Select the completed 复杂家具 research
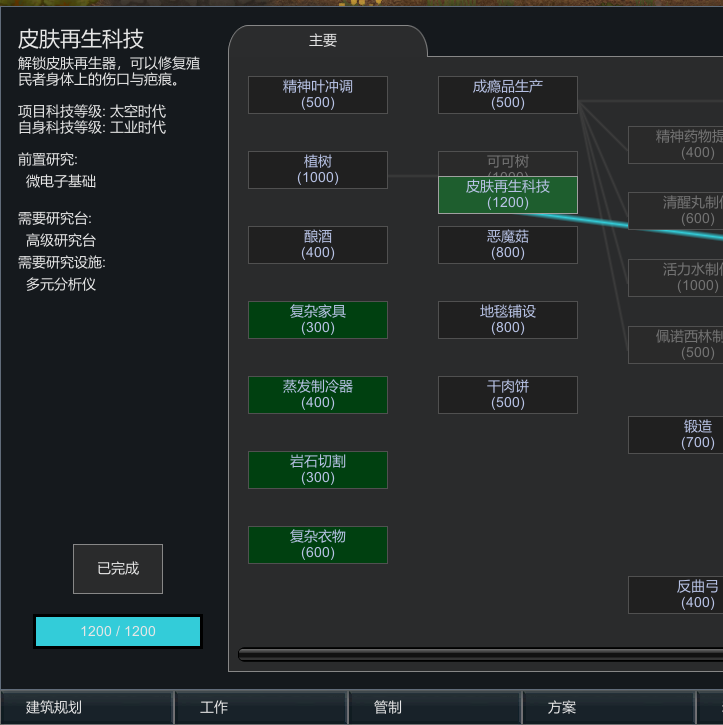Screen dimensions: 723x725 pyautogui.click(x=318, y=320)
